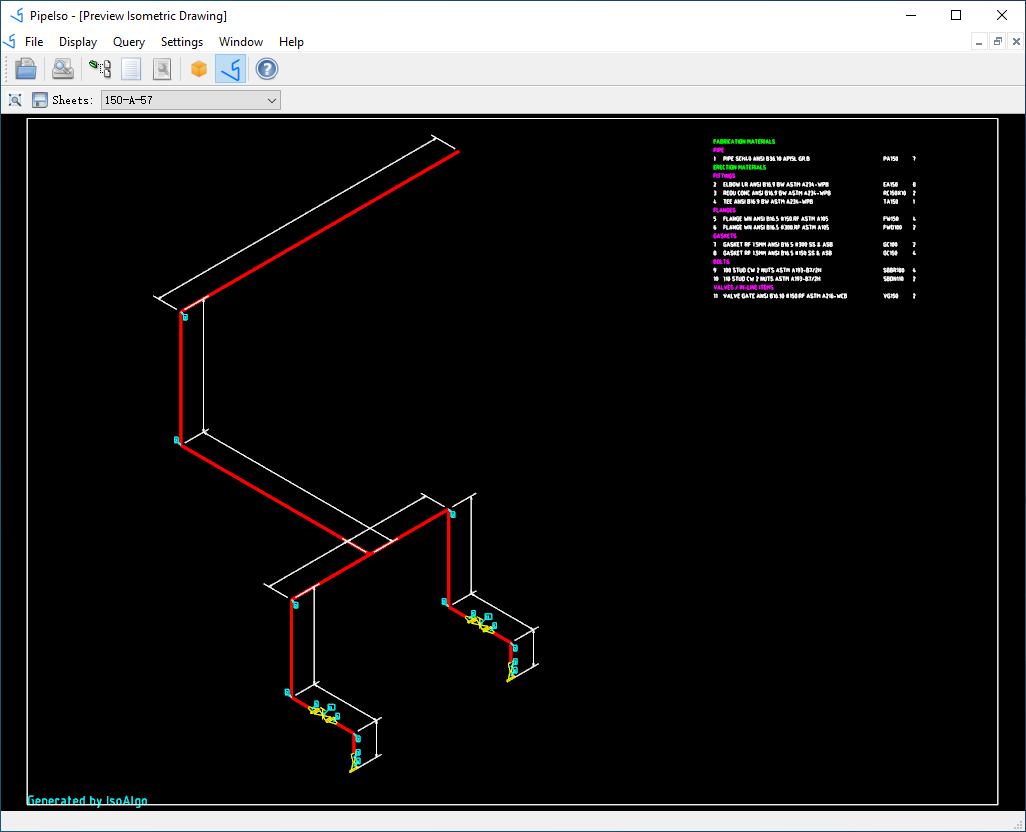Toggle the isometric drawing preview icon
Viewport: 1026px width, 832px height.
(x=230, y=69)
